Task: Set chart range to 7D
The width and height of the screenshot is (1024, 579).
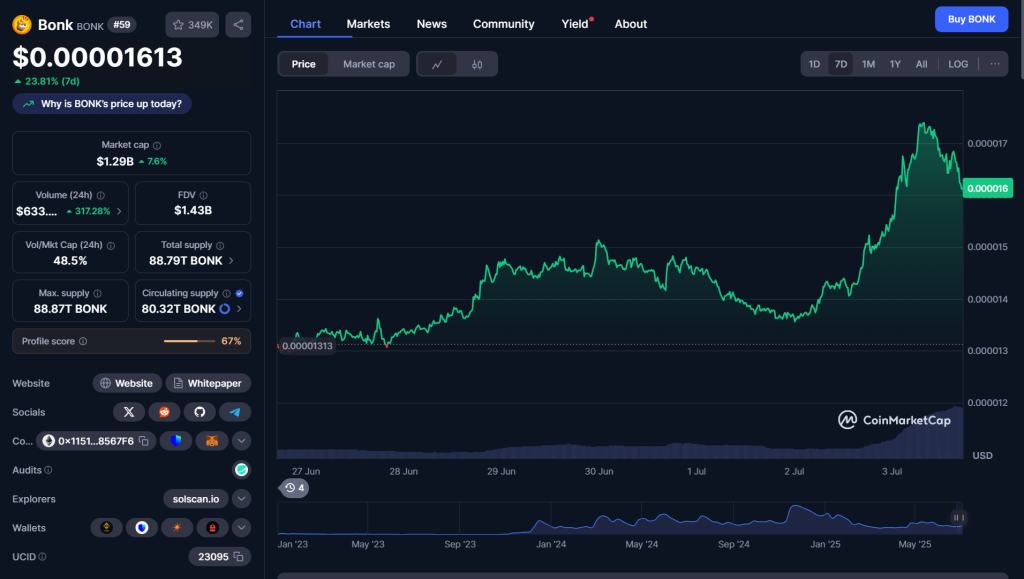Action: click(x=841, y=64)
